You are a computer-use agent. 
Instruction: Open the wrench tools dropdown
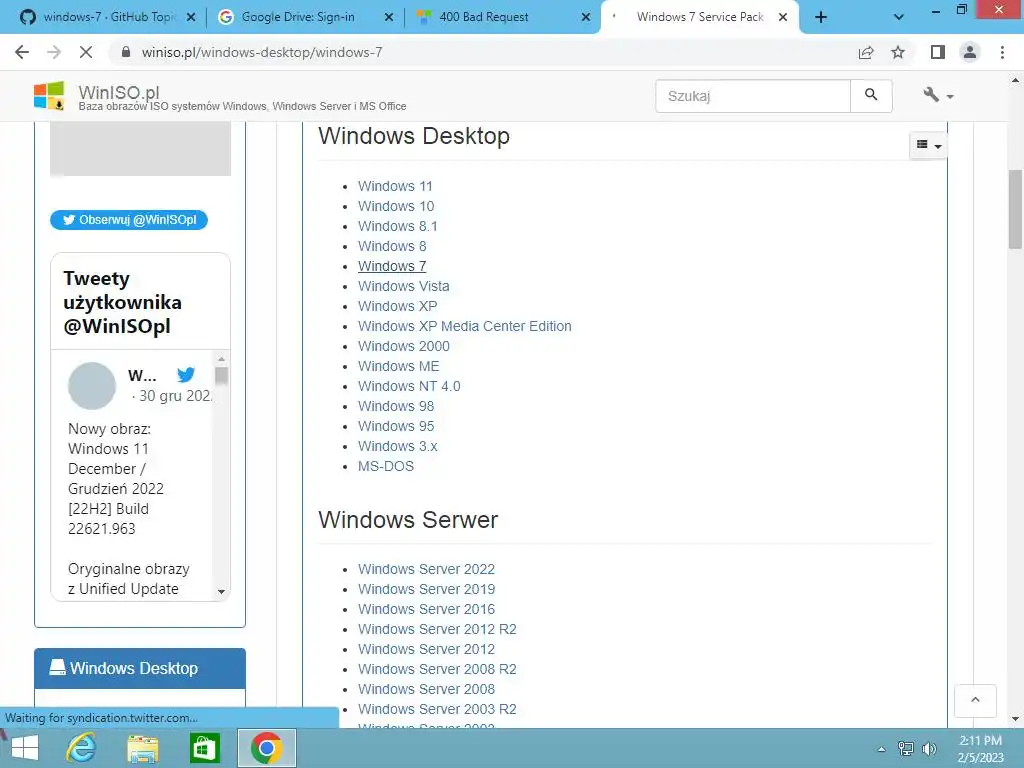(x=938, y=96)
